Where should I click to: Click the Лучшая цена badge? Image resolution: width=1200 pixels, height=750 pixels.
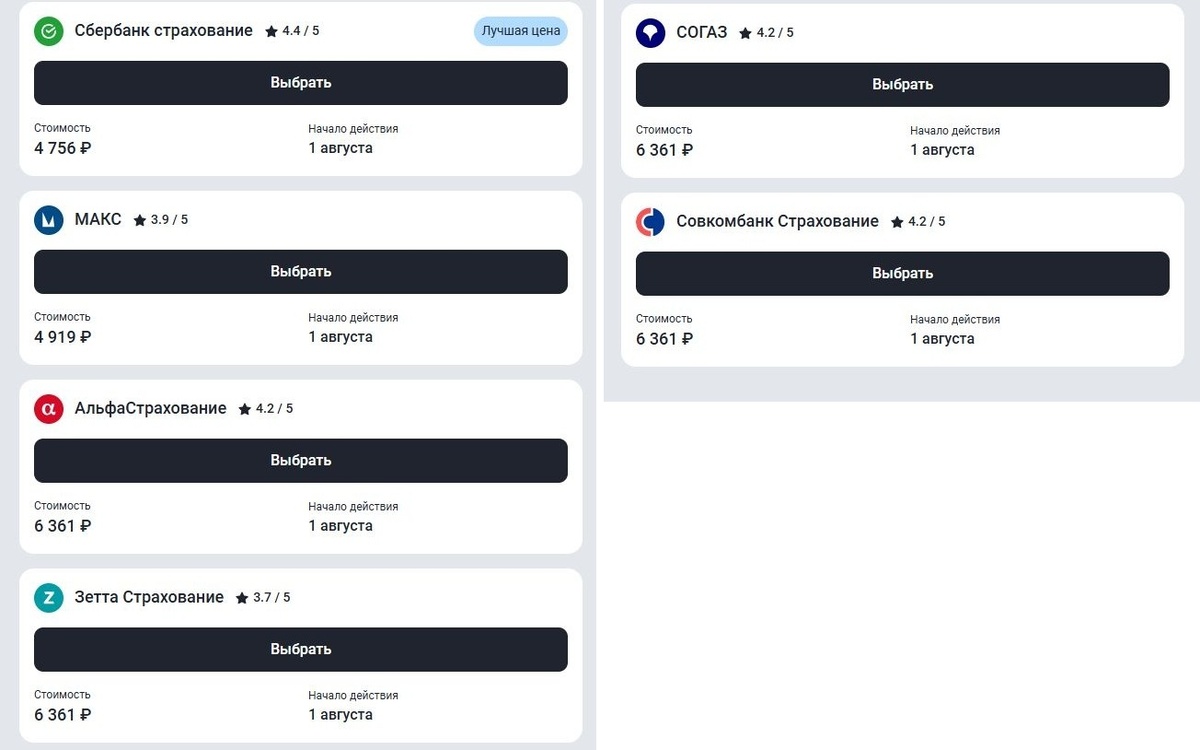[521, 31]
